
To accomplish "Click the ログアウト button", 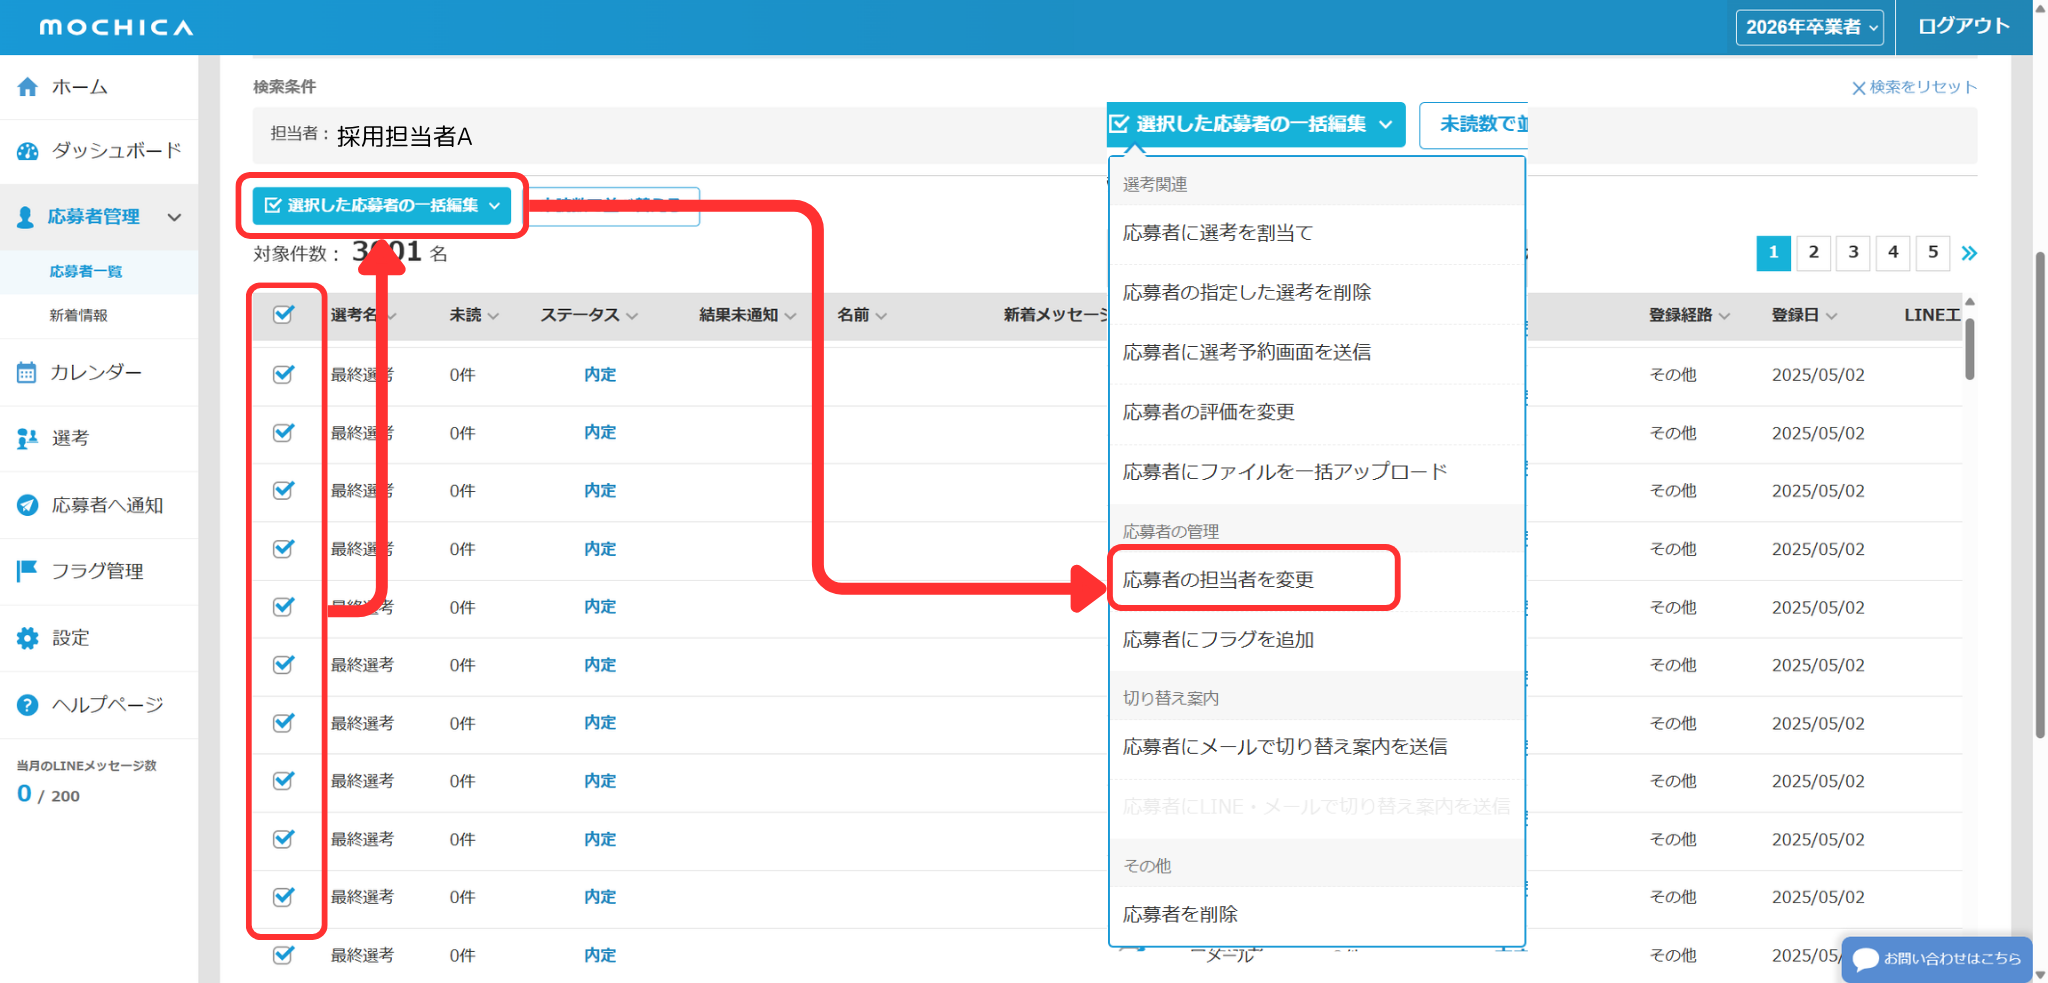I will 1963,27.
